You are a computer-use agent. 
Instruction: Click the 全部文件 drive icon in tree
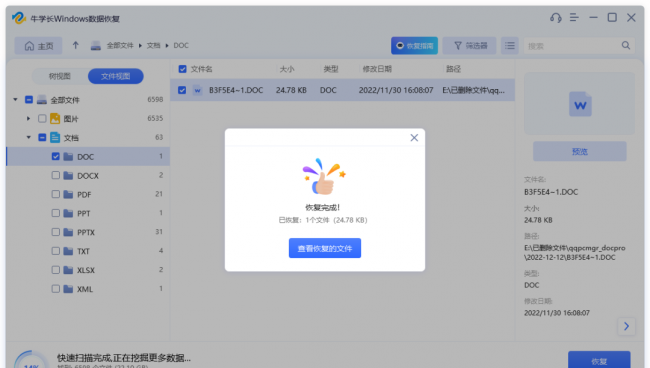click(x=42, y=100)
